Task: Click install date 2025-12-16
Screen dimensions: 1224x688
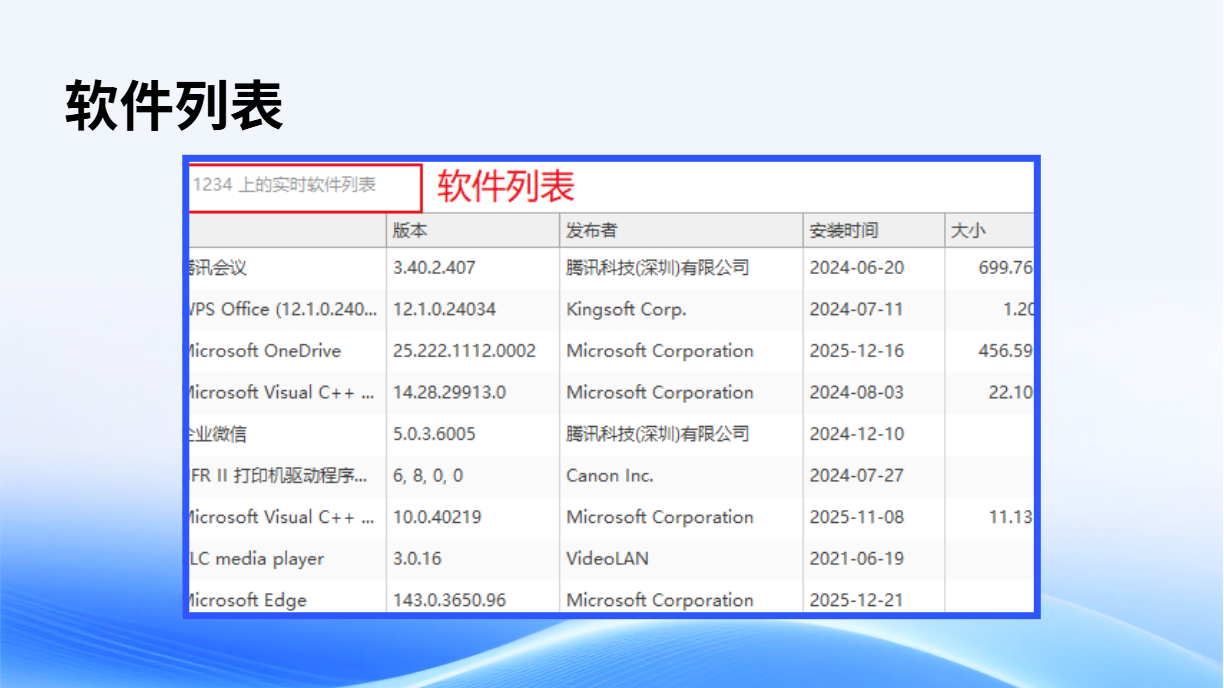Action: pyautogui.click(x=856, y=351)
